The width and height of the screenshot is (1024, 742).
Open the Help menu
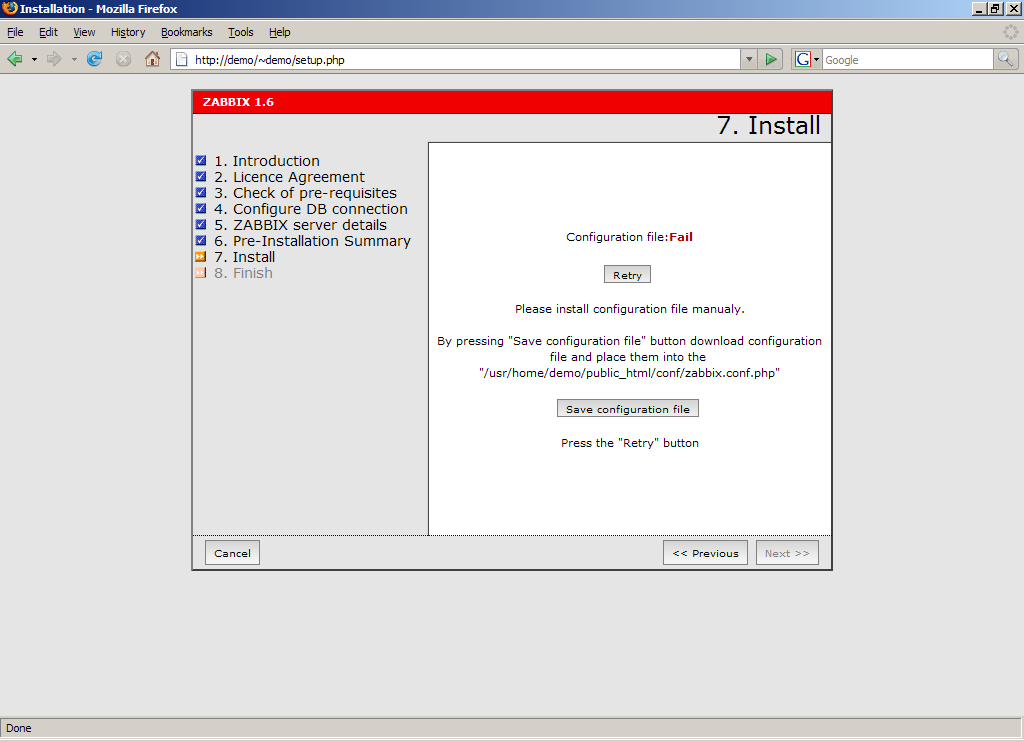coord(280,32)
